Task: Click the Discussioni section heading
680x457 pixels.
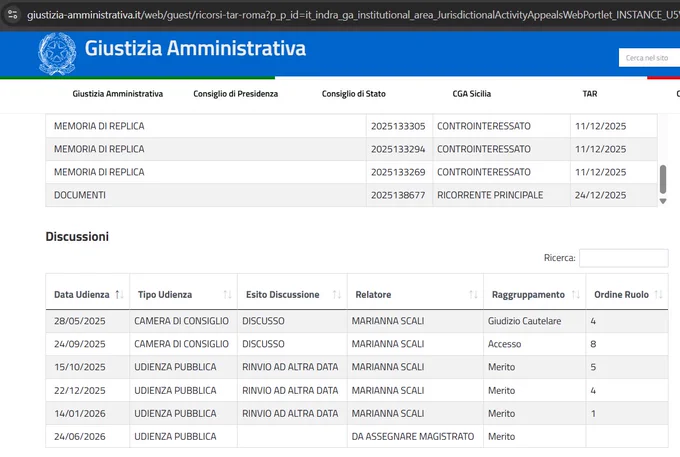Action: pyautogui.click(x=77, y=237)
